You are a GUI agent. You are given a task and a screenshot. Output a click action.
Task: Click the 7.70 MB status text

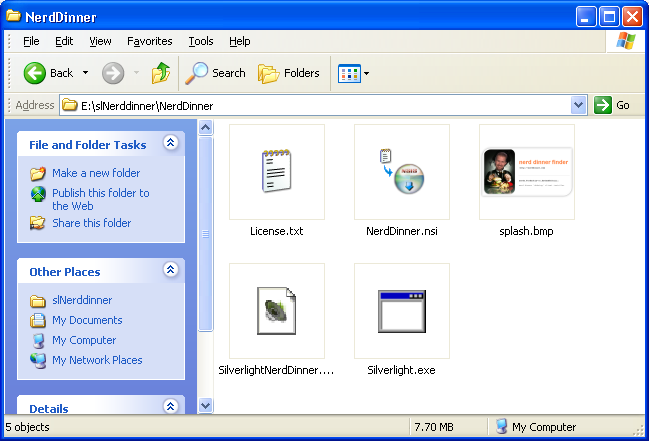pyautogui.click(x=434, y=427)
